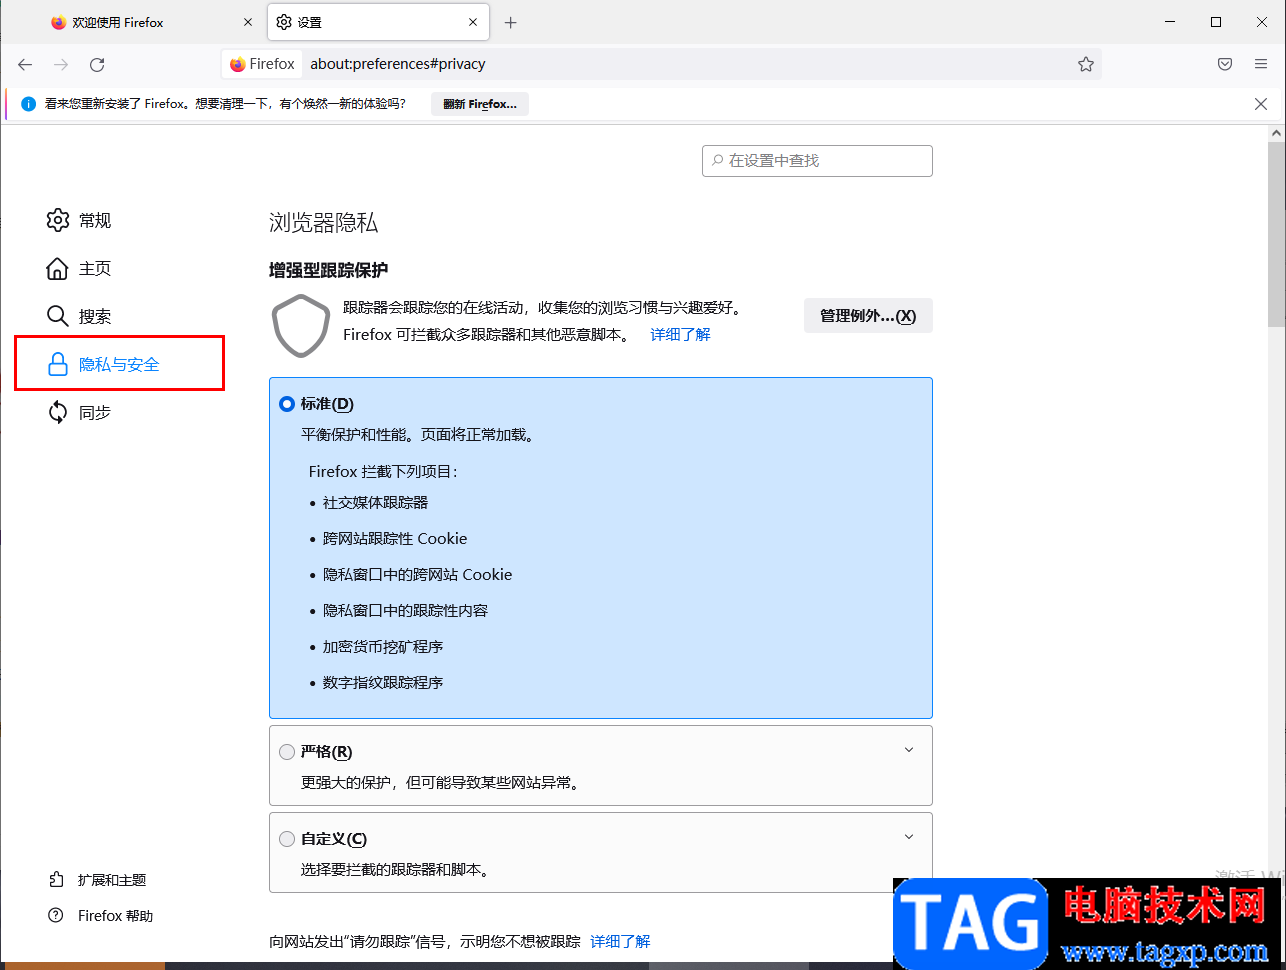Open 扩展和主题 link

[x=112, y=880]
